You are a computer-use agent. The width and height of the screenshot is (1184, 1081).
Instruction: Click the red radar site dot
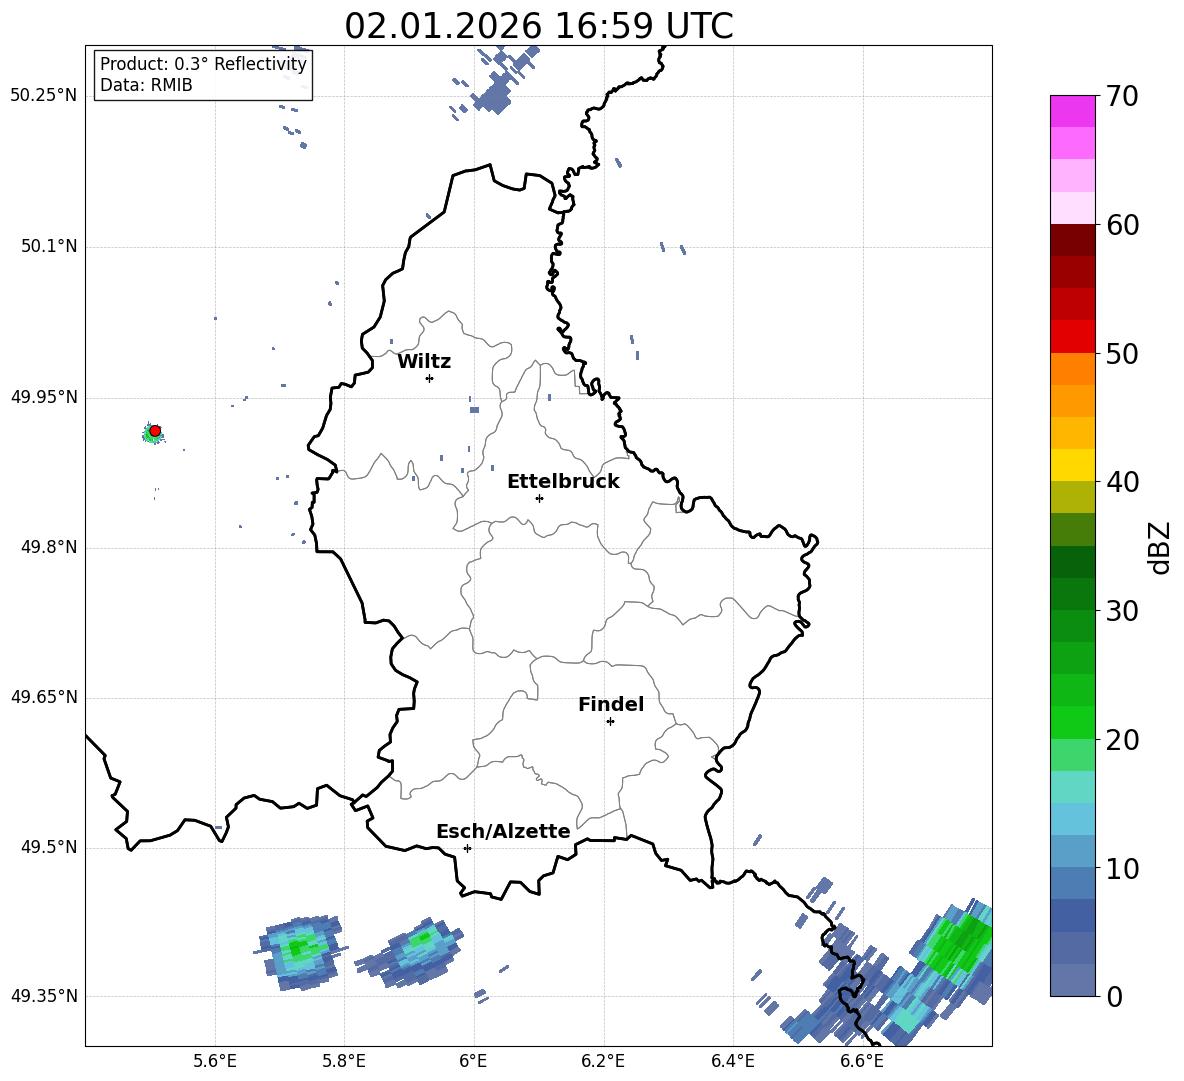click(155, 430)
